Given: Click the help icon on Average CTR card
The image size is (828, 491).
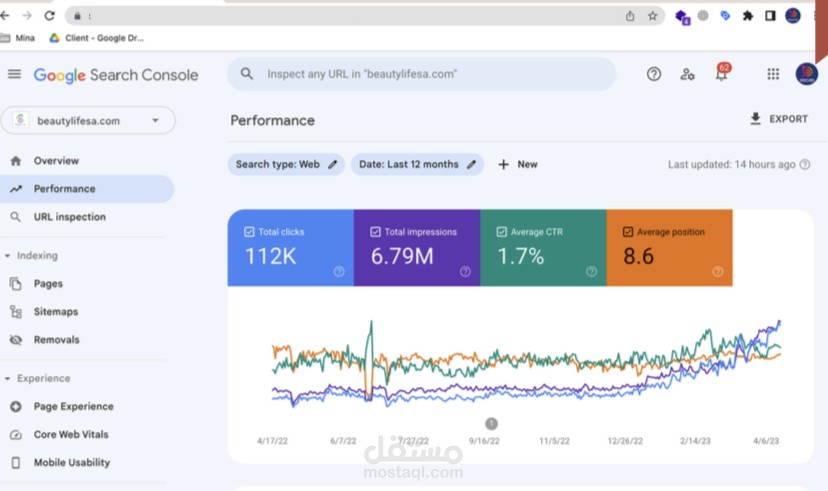Looking at the screenshot, I should pyautogui.click(x=591, y=271).
